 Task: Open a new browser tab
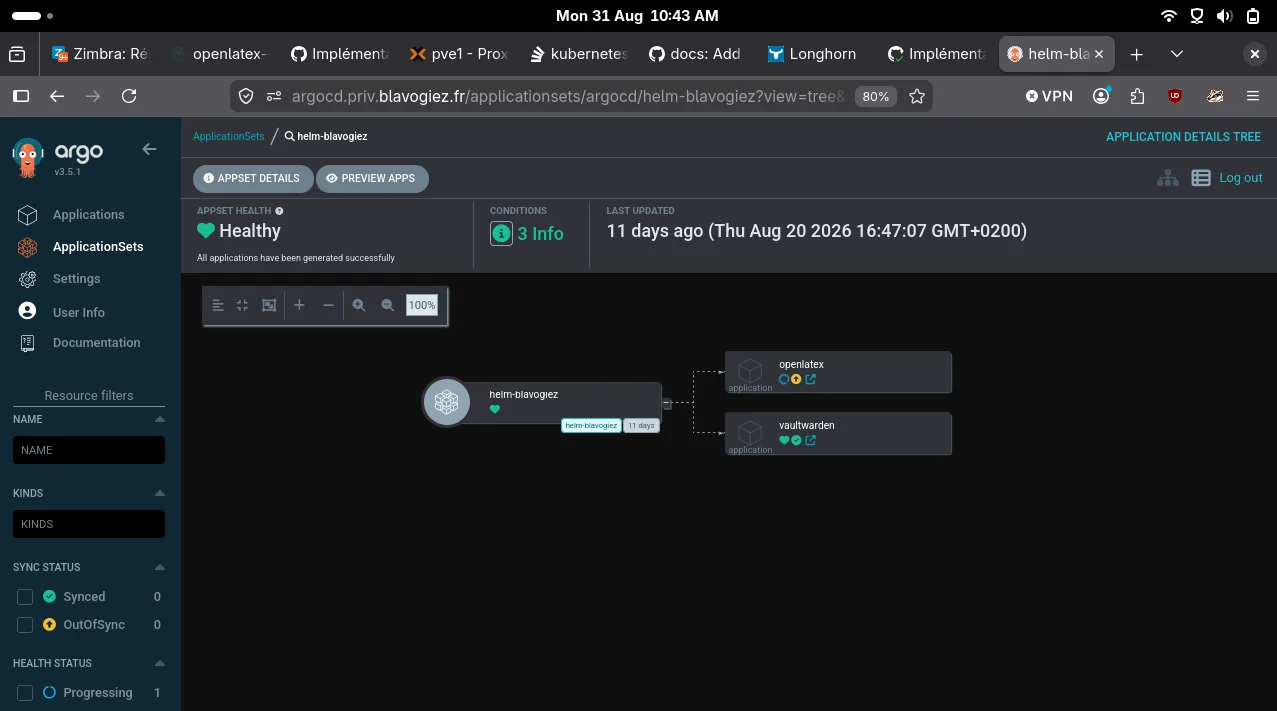1136,54
